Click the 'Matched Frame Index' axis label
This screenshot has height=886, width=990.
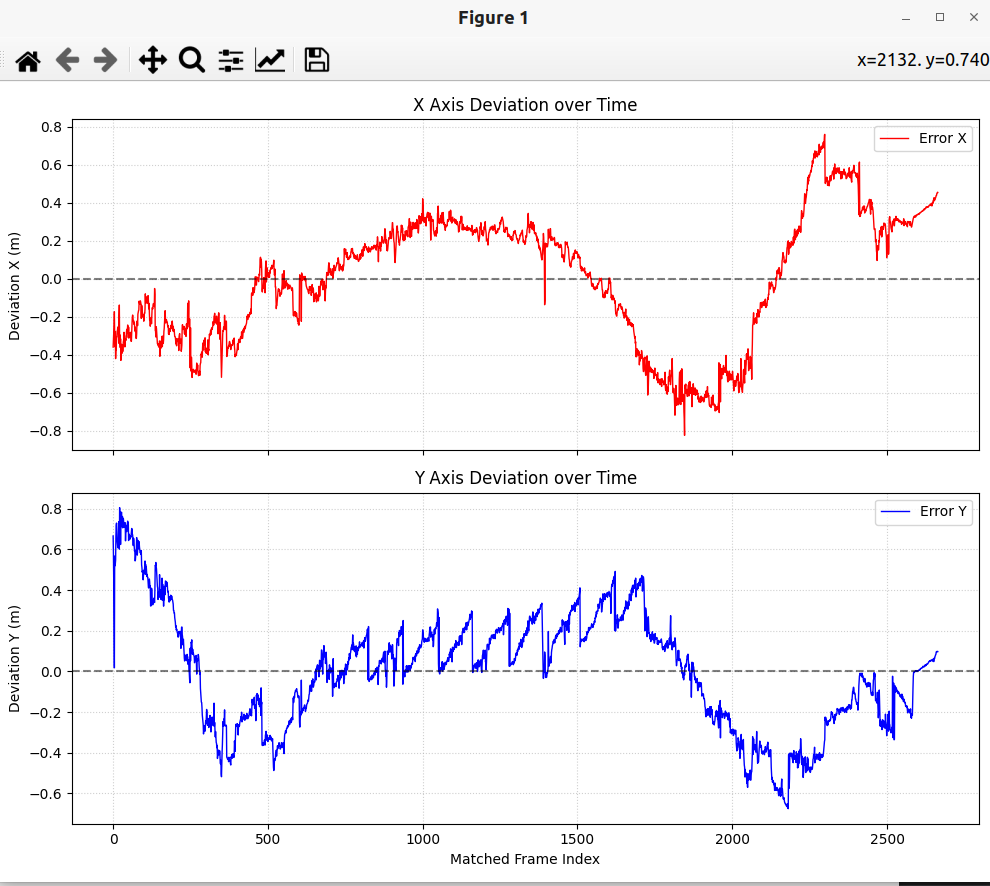(525, 859)
